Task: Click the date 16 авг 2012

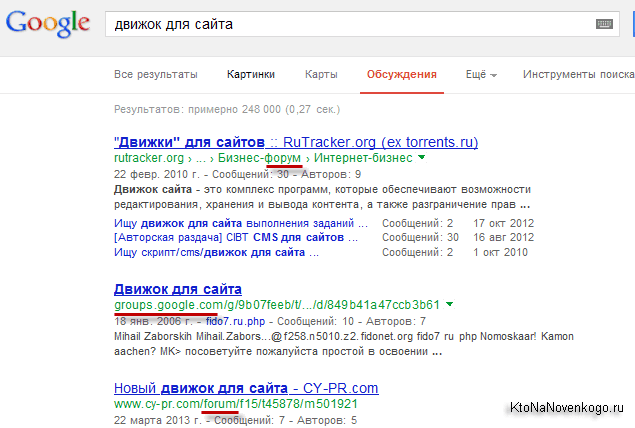Action: (x=503, y=237)
